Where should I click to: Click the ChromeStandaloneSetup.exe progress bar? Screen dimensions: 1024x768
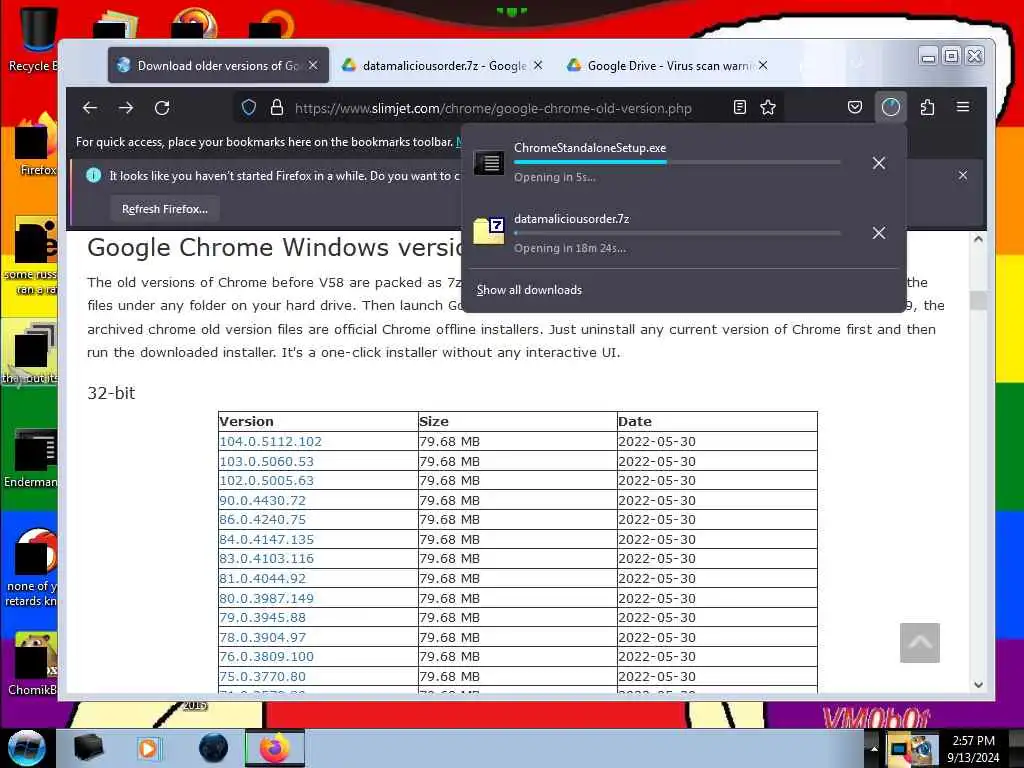coord(677,162)
